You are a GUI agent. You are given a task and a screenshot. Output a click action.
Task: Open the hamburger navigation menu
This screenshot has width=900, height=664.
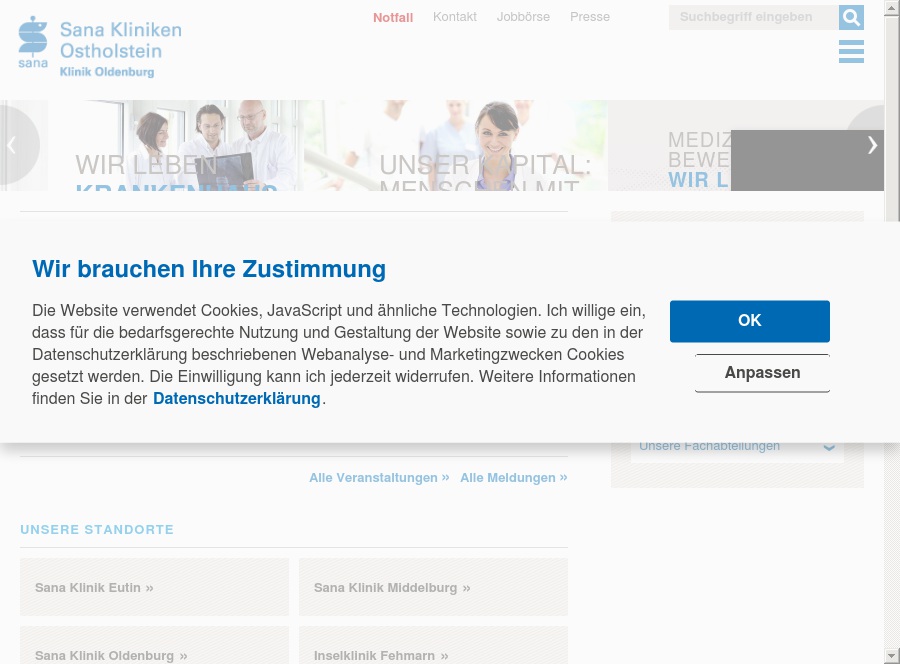tap(851, 51)
